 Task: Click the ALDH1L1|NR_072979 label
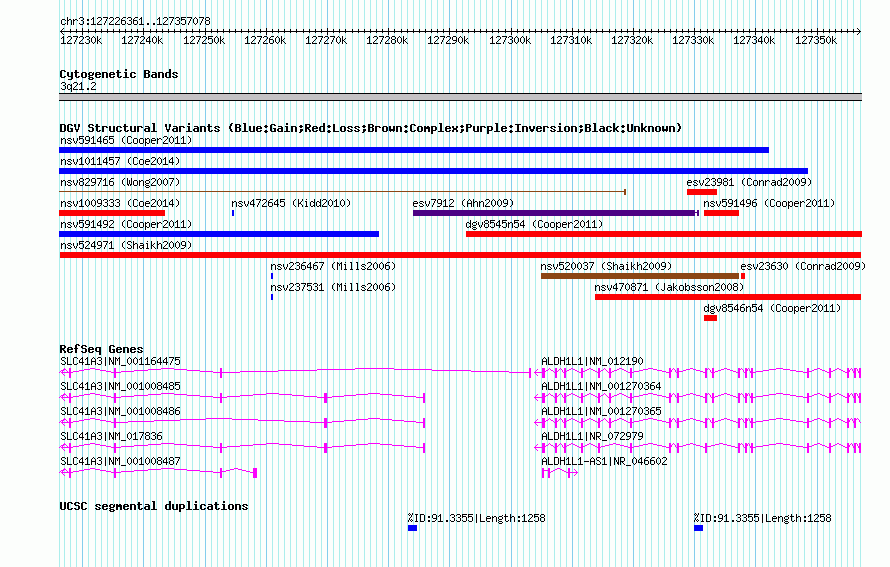point(593,436)
